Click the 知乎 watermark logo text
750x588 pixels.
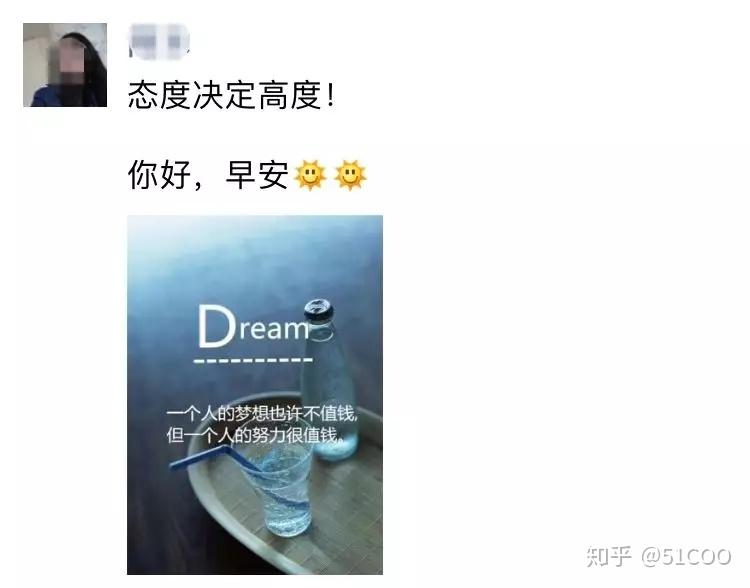click(x=609, y=556)
